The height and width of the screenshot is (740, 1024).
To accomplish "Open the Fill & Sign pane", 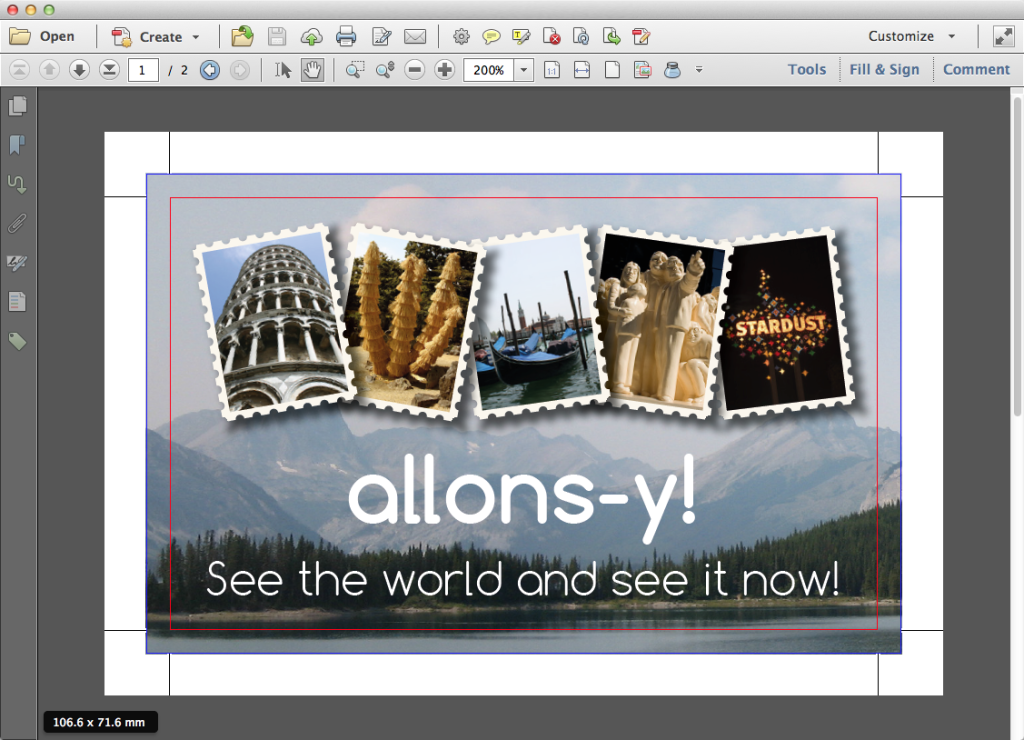I will pos(884,69).
